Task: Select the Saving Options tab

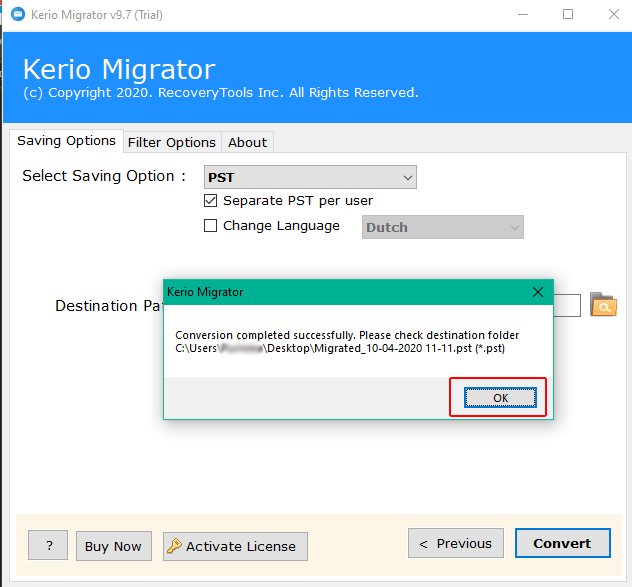Action: click(x=66, y=141)
